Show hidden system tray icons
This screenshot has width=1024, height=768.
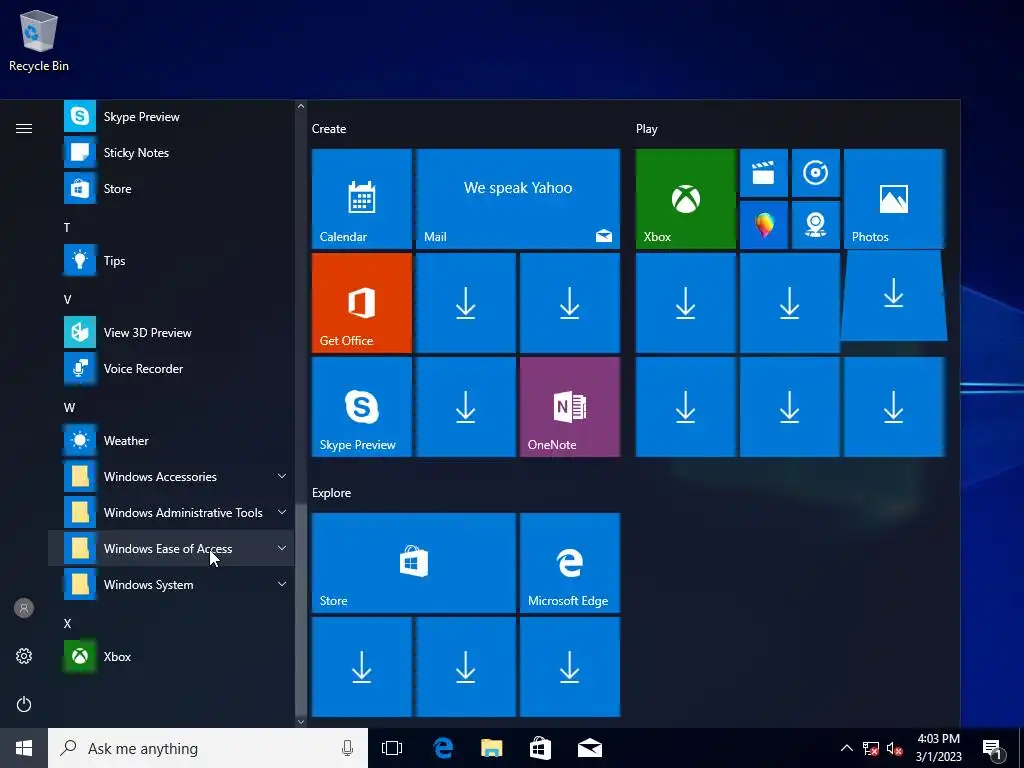(x=846, y=748)
